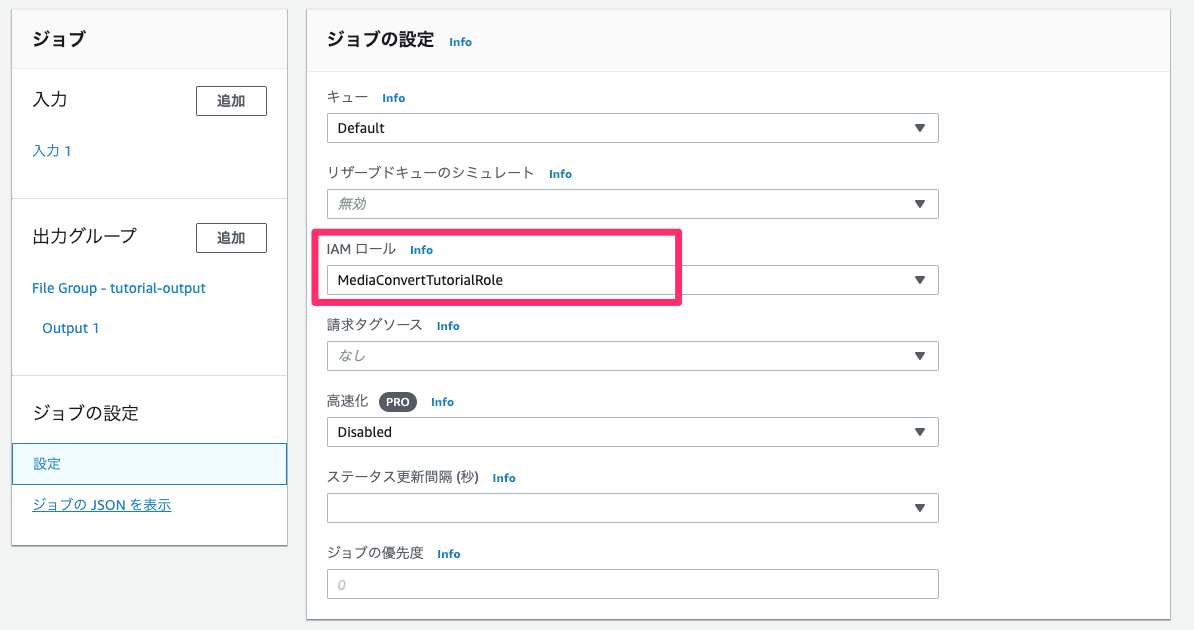Click the 入力 heading in the left panel
Screen dimensions: 1194x630
[49, 99]
